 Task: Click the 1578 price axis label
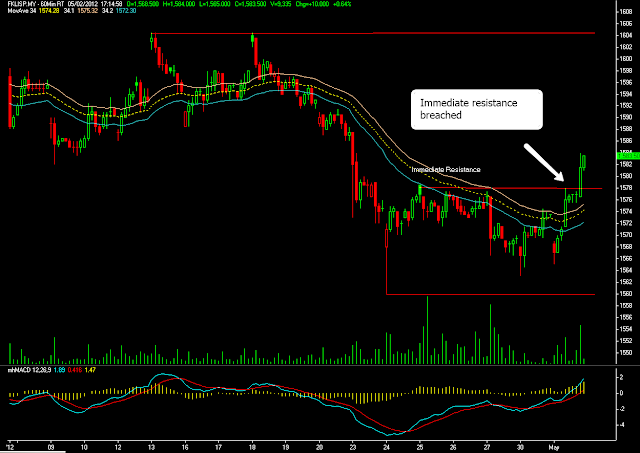click(x=626, y=188)
